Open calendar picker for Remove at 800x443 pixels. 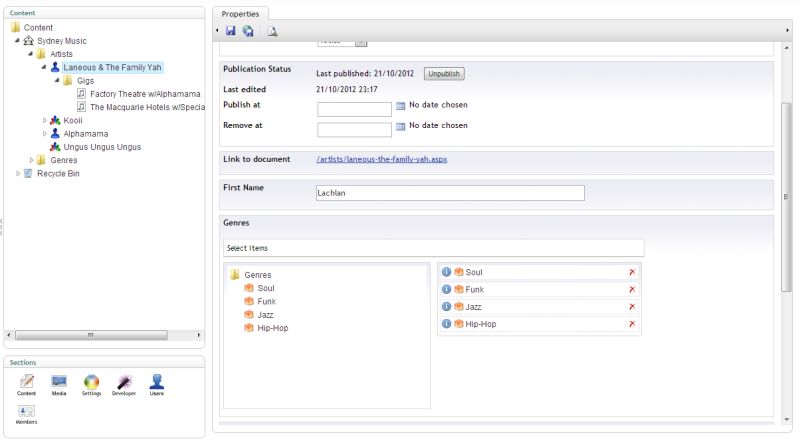(x=401, y=126)
